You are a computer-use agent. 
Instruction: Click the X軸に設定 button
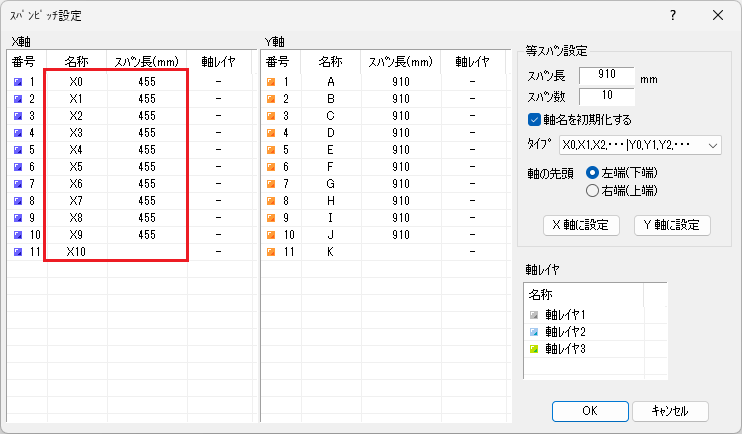(580, 225)
